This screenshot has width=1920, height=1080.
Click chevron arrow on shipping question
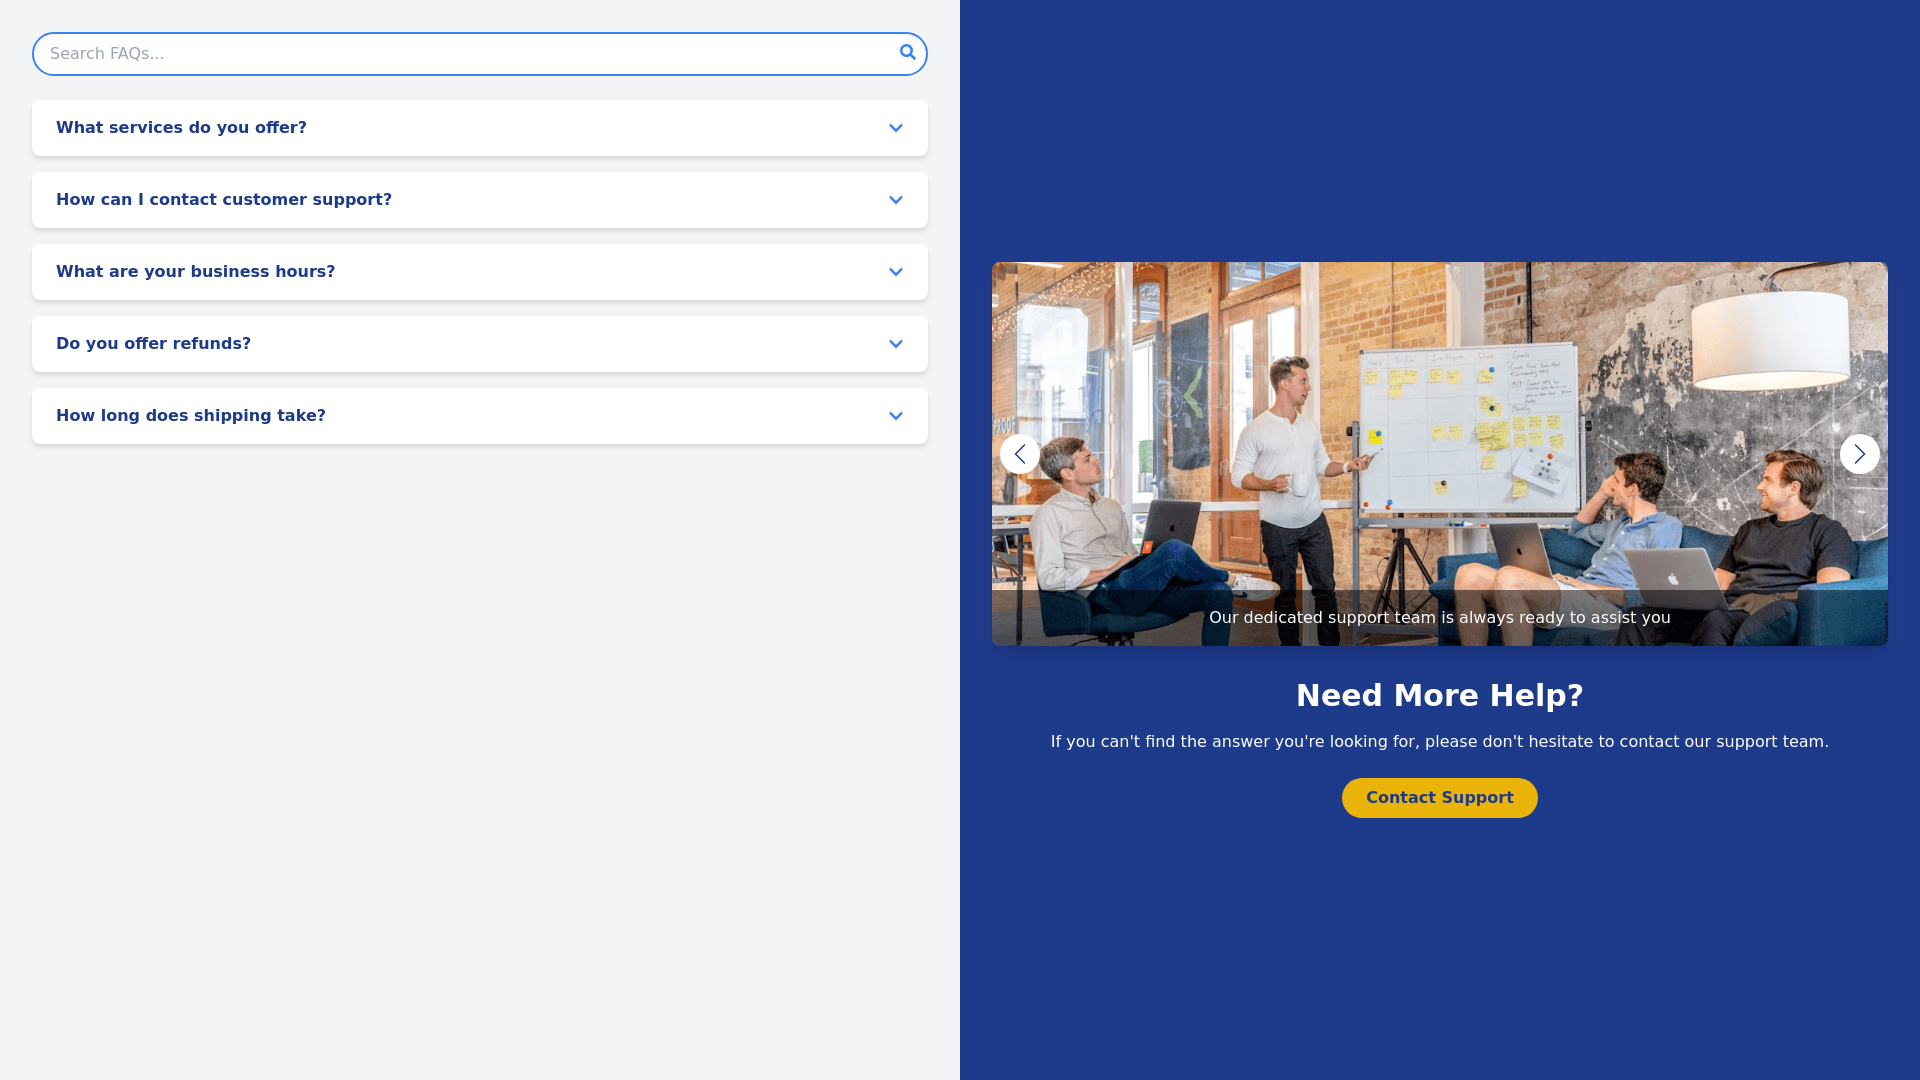(895, 416)
